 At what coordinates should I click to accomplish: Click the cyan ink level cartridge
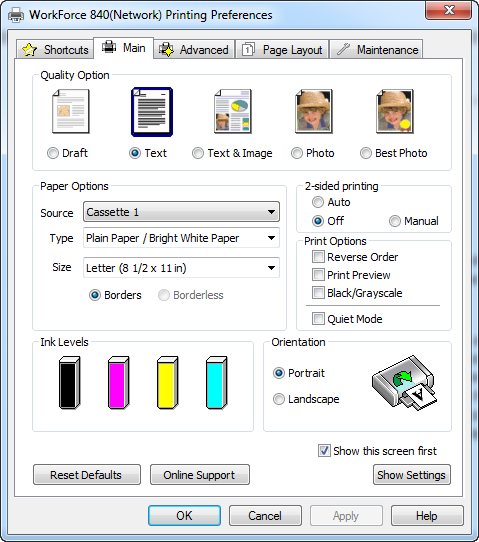pyautogui.click(x=216, y=383)
